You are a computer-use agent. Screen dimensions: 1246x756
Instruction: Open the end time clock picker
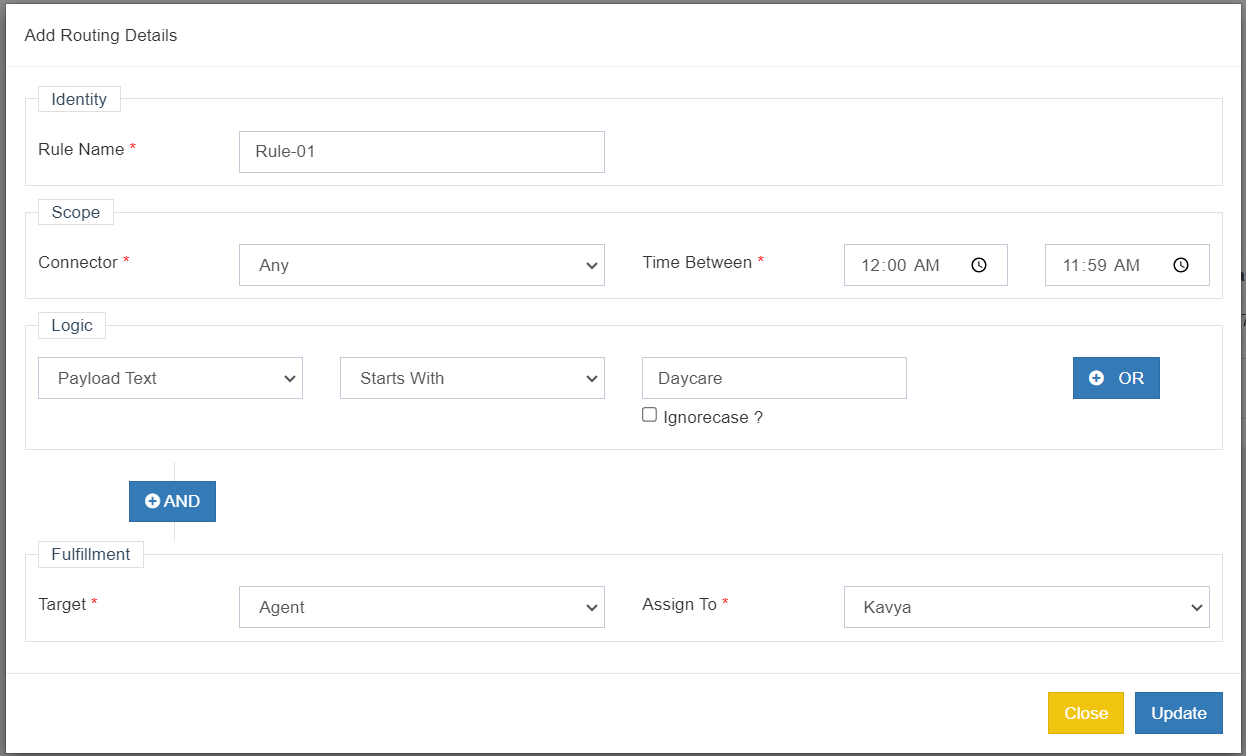(x=1180, y=265)
